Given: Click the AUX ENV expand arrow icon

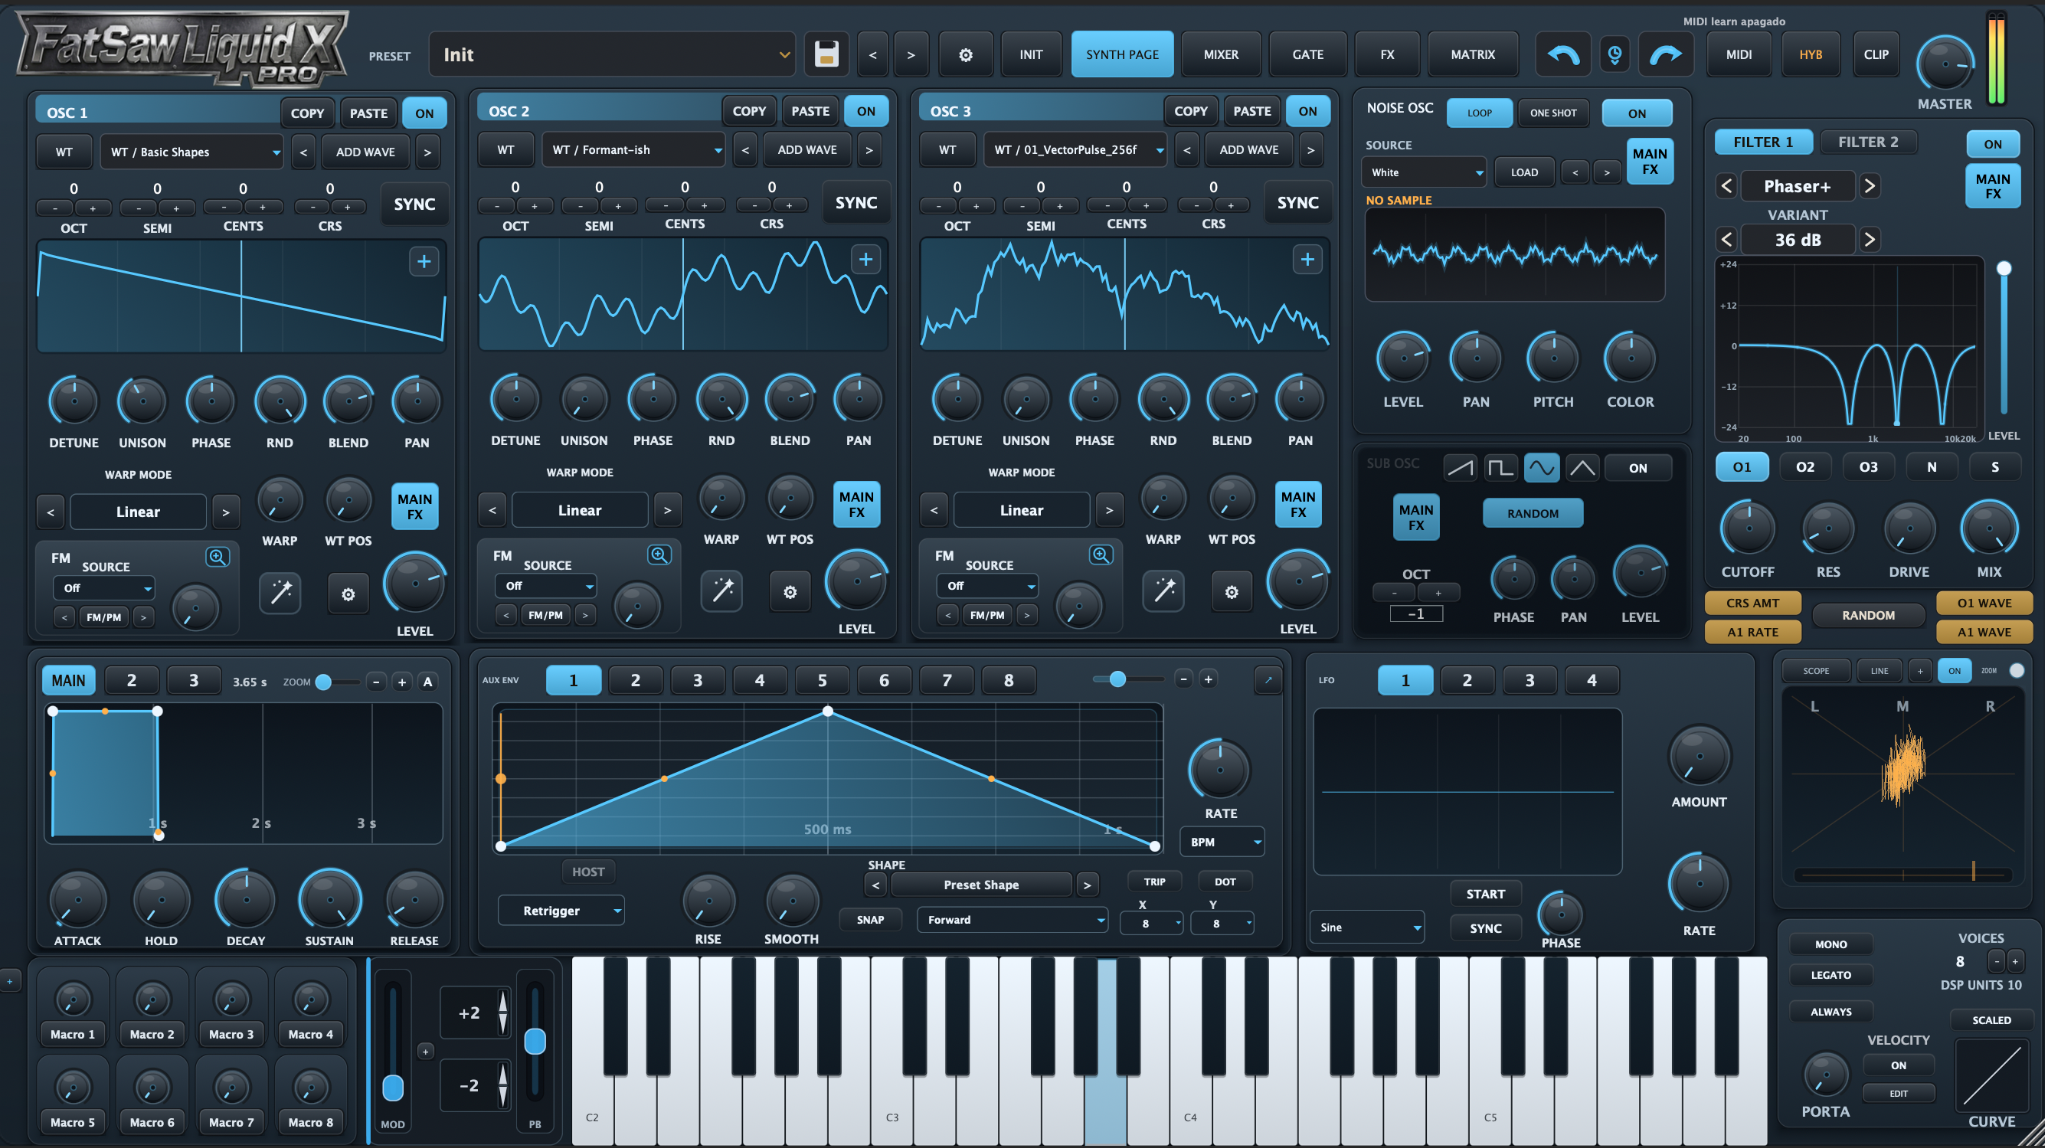Looking at the screenshot, I should 1267,680.
